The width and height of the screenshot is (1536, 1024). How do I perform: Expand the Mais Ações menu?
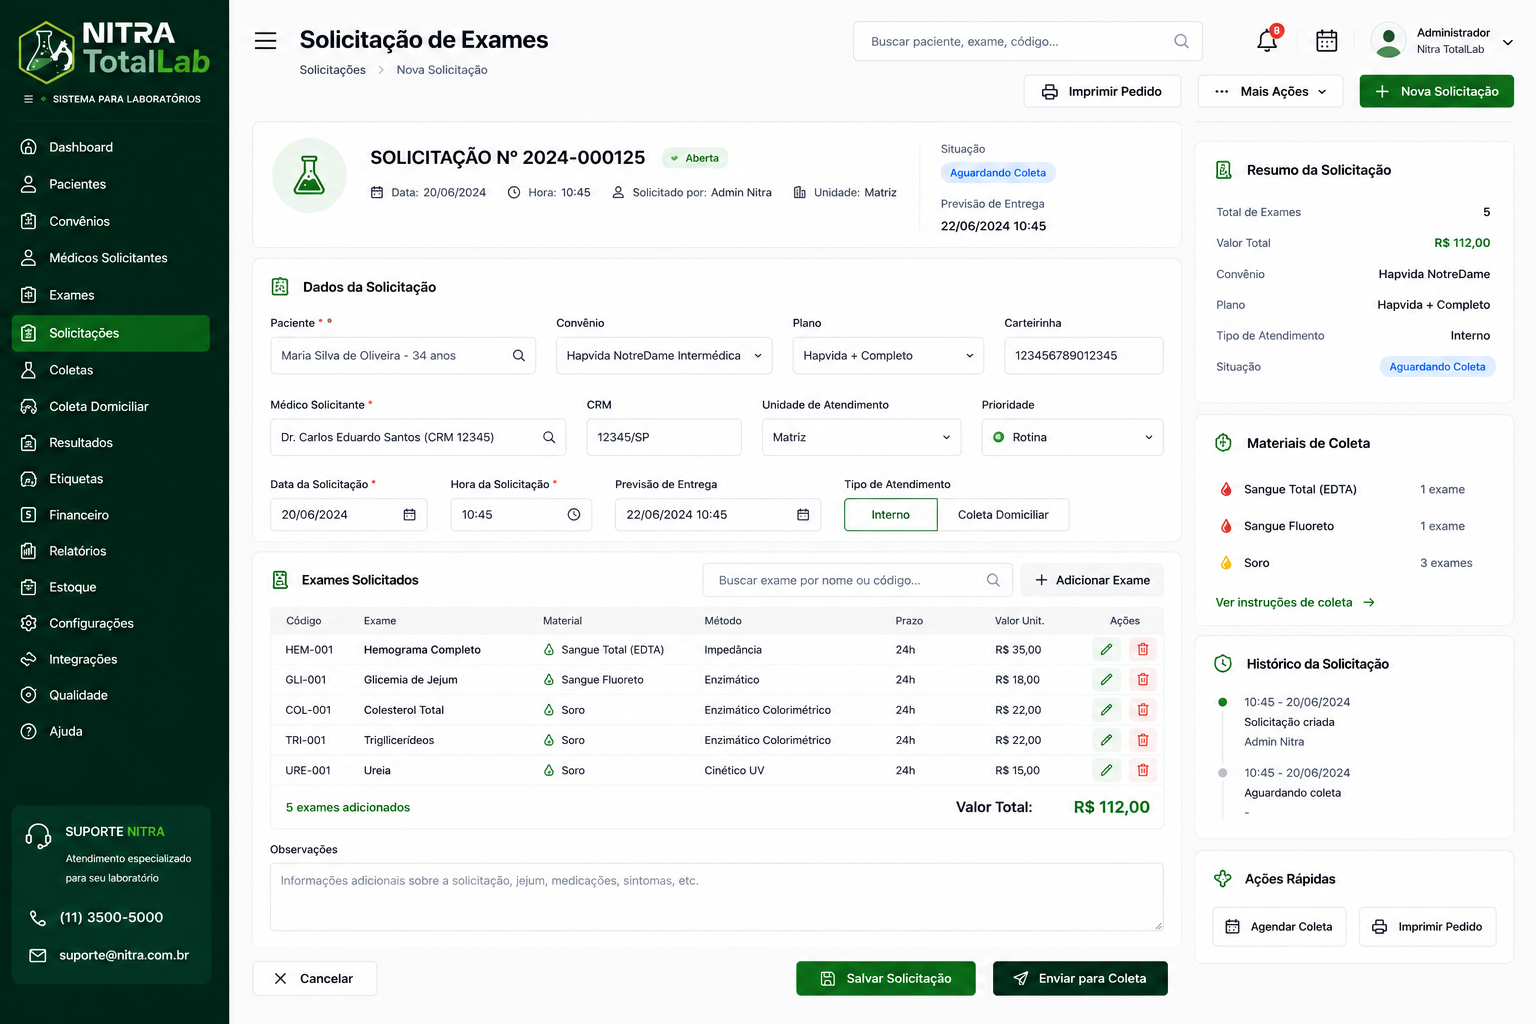click(1270, 91)
